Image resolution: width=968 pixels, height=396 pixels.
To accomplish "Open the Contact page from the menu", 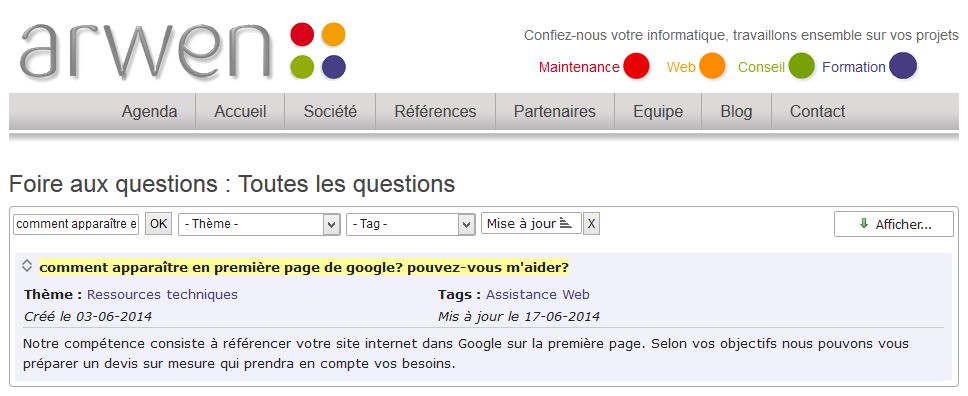I will 817,112.
